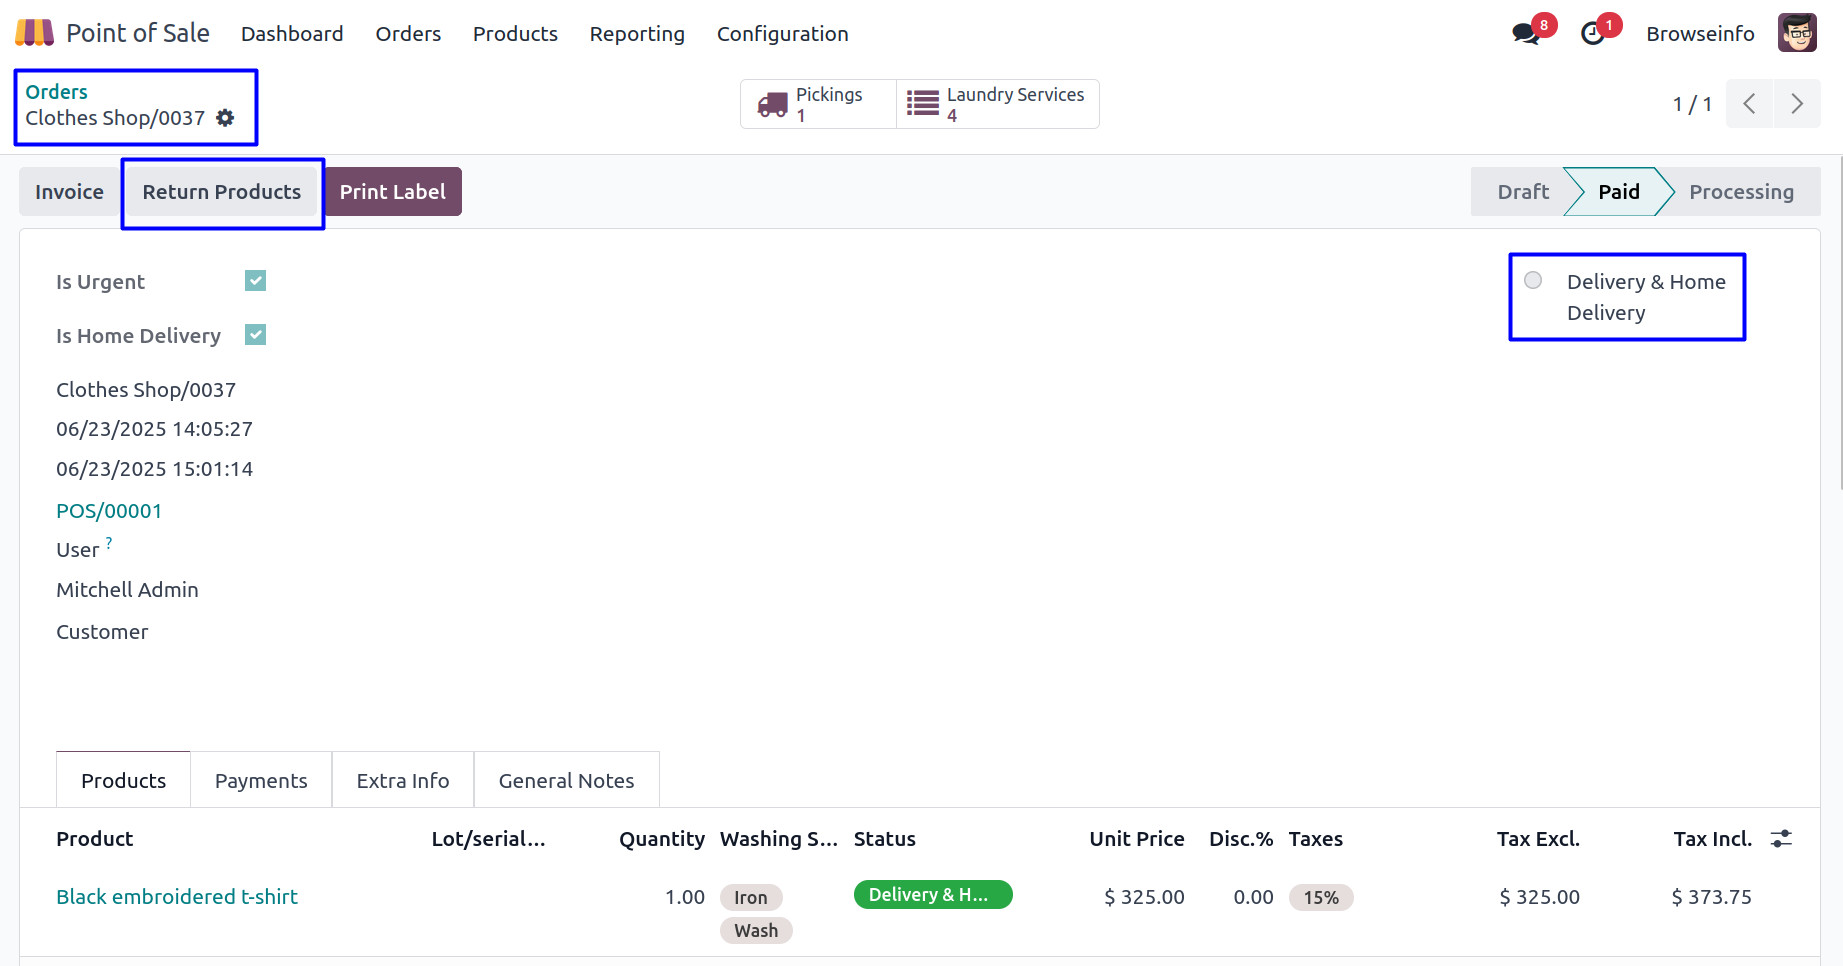Open the POS/00001 session link

109,511
